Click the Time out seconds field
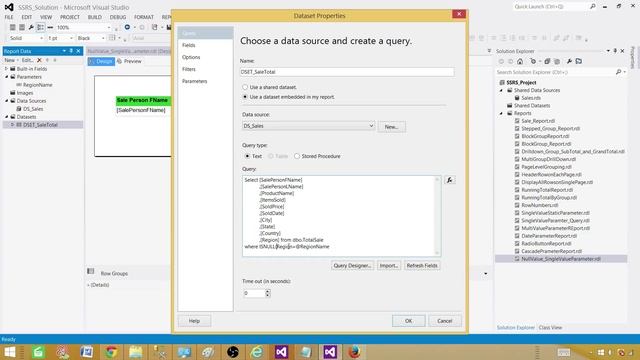This screenshot has height=360, width=640. point(254,293)
